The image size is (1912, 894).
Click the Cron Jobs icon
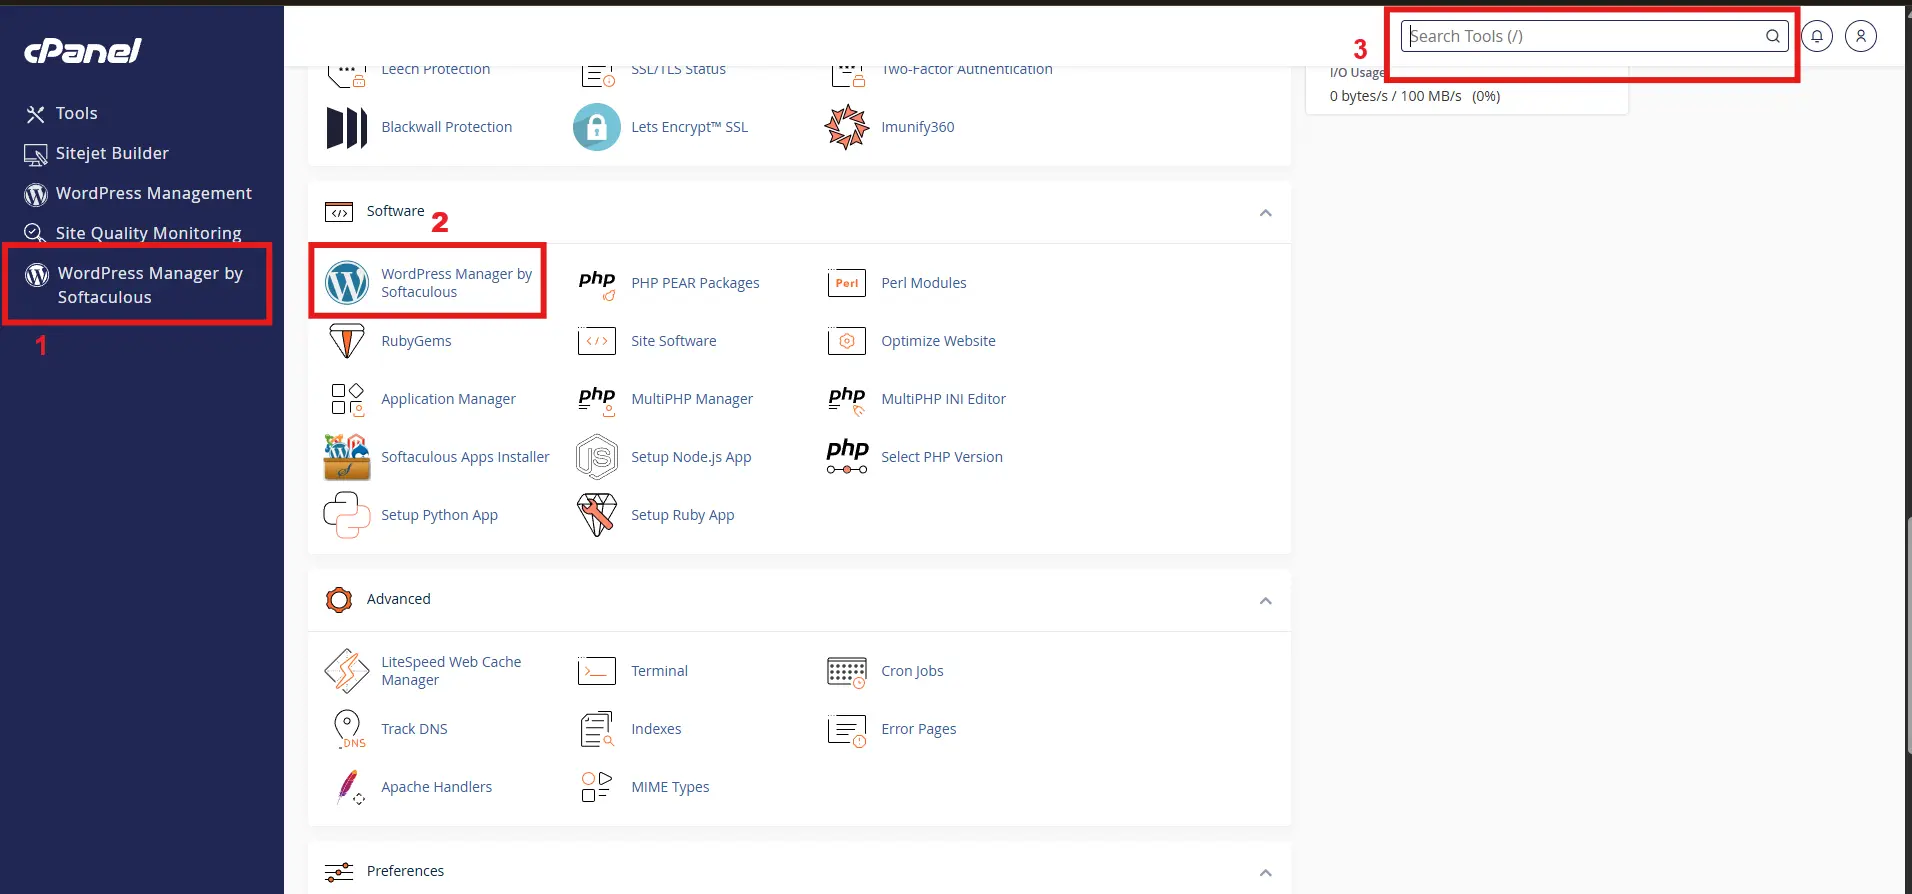coord(847,672)
